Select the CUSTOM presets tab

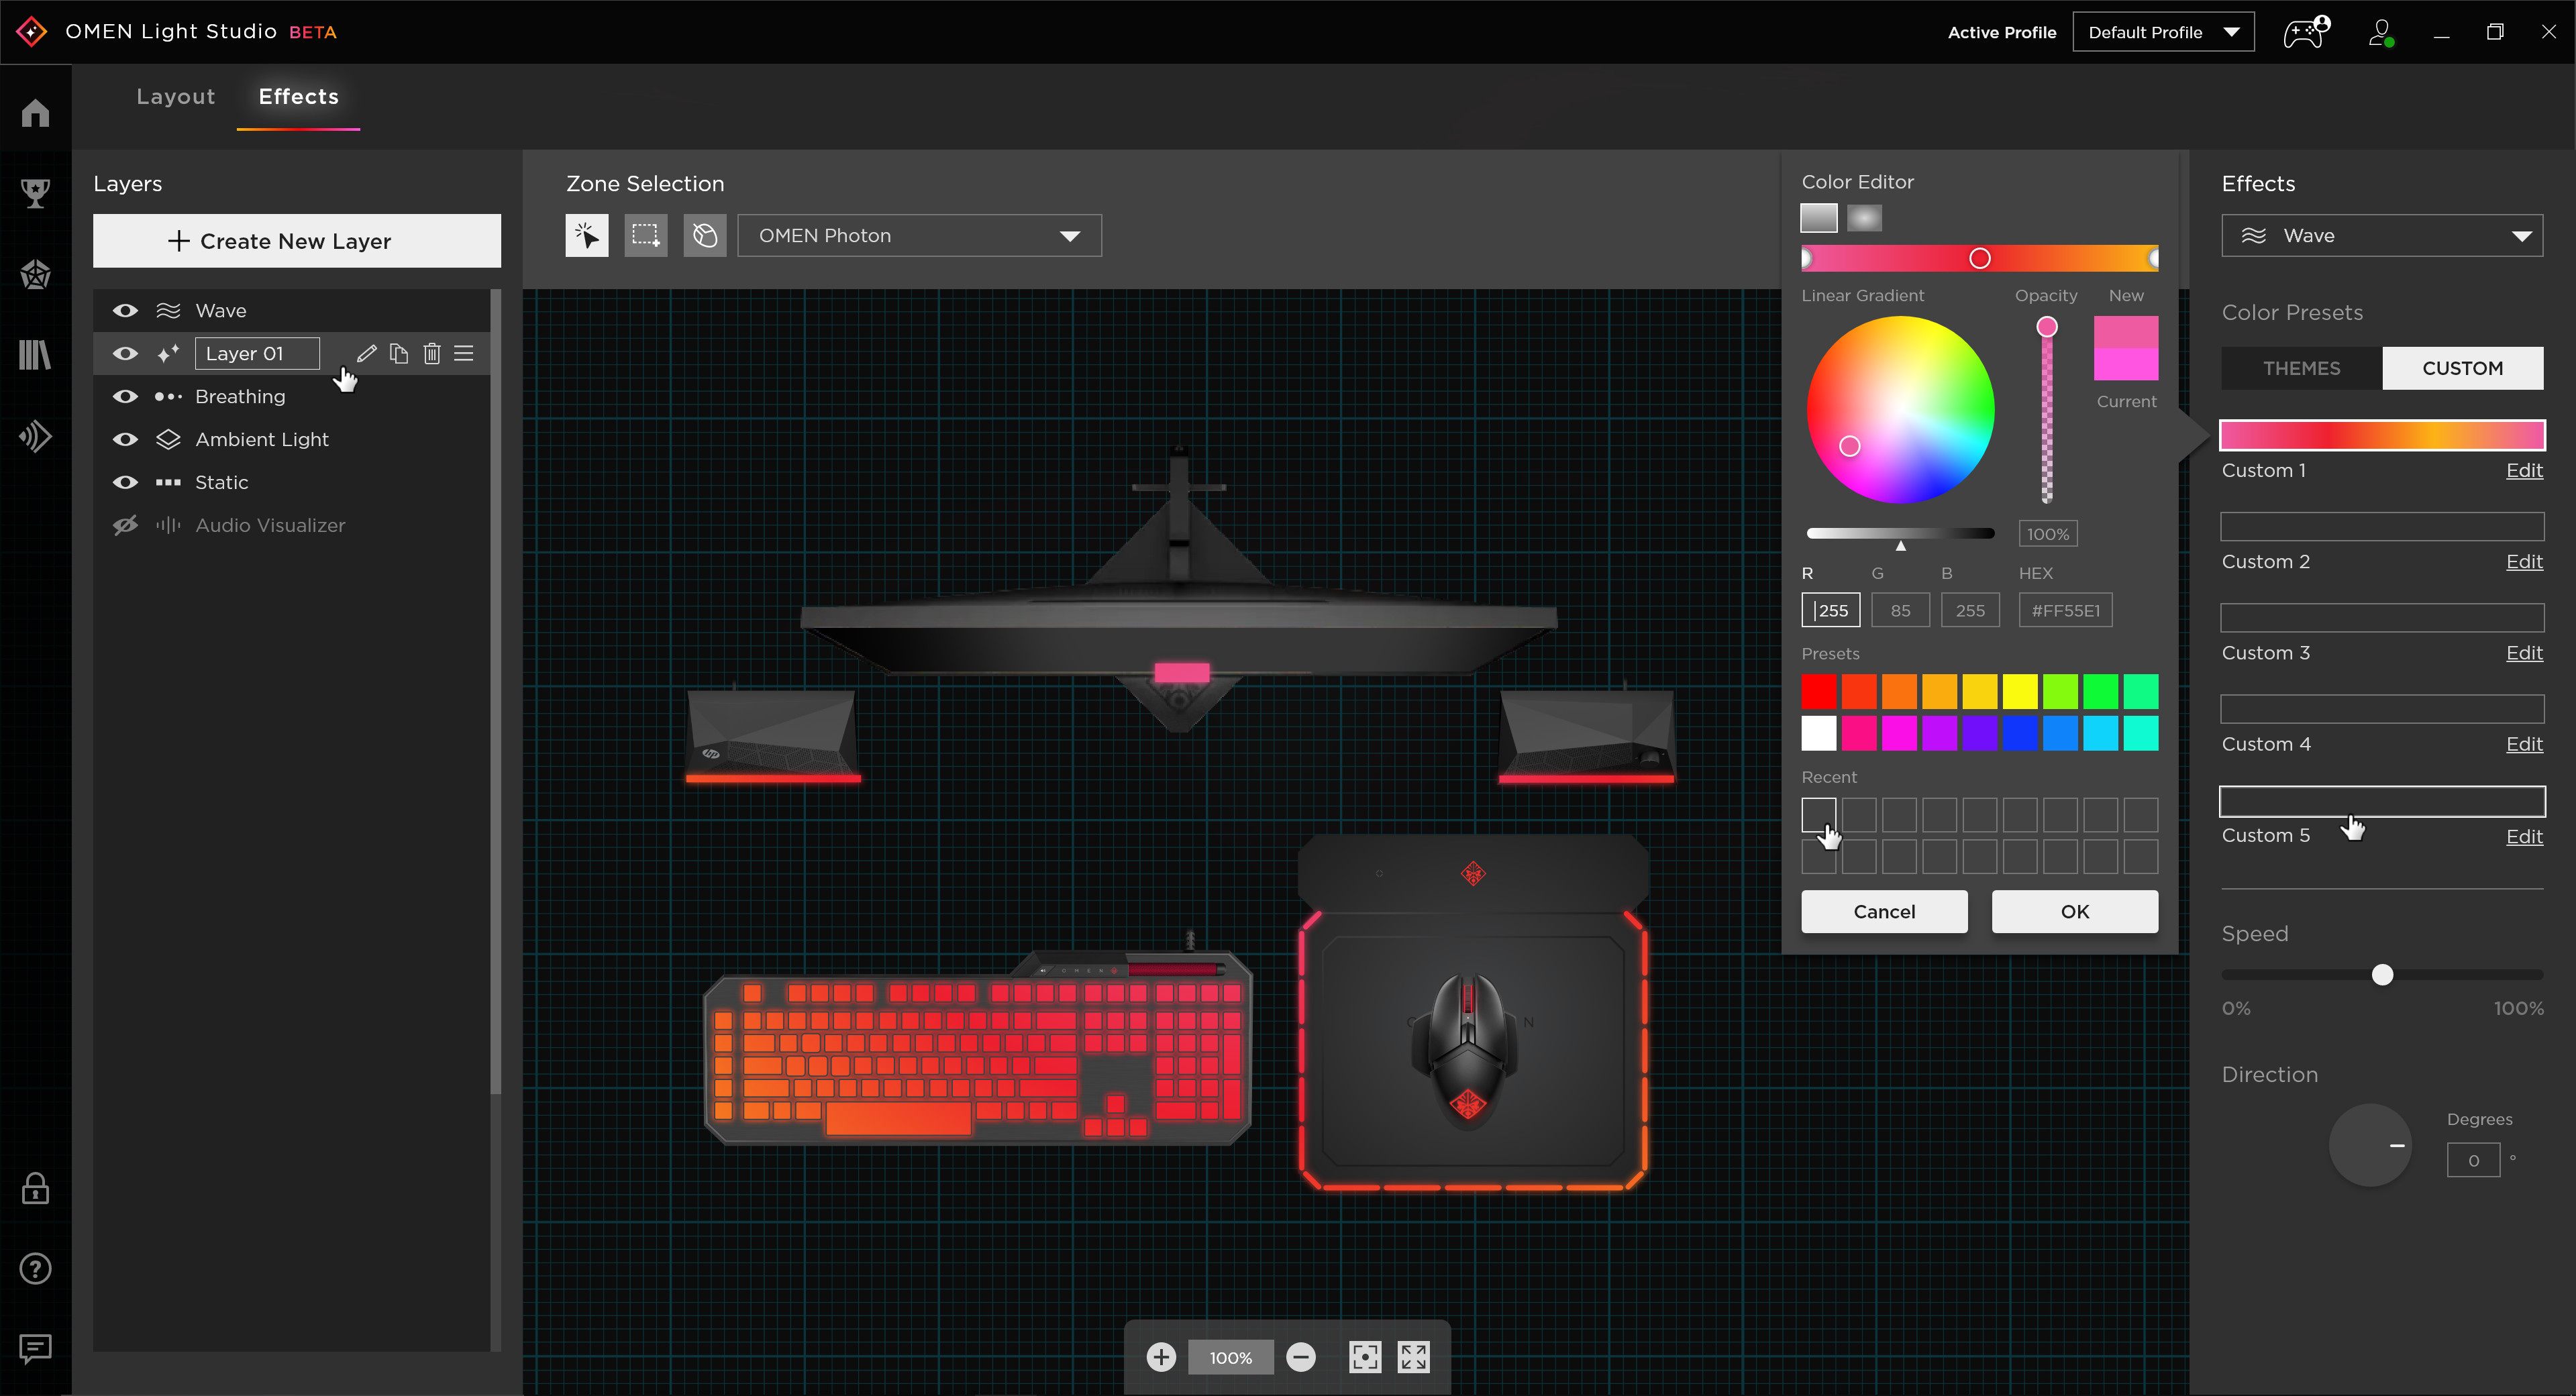coord(2462,368)
